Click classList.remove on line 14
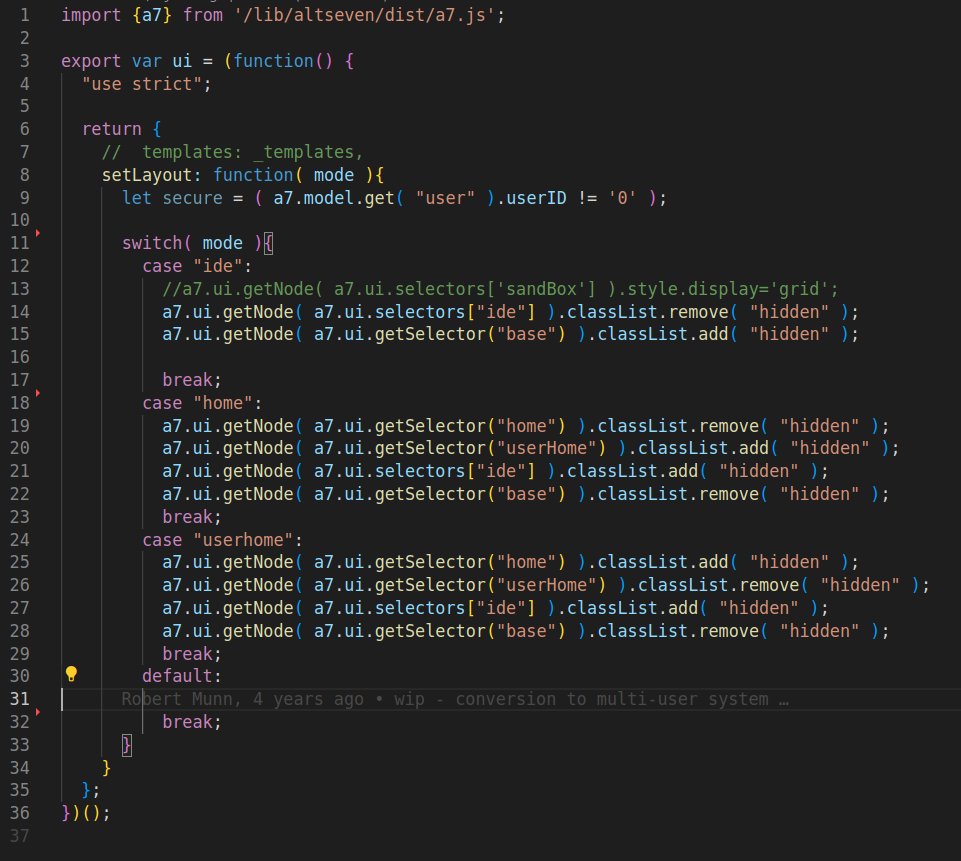 coord(648,312)
